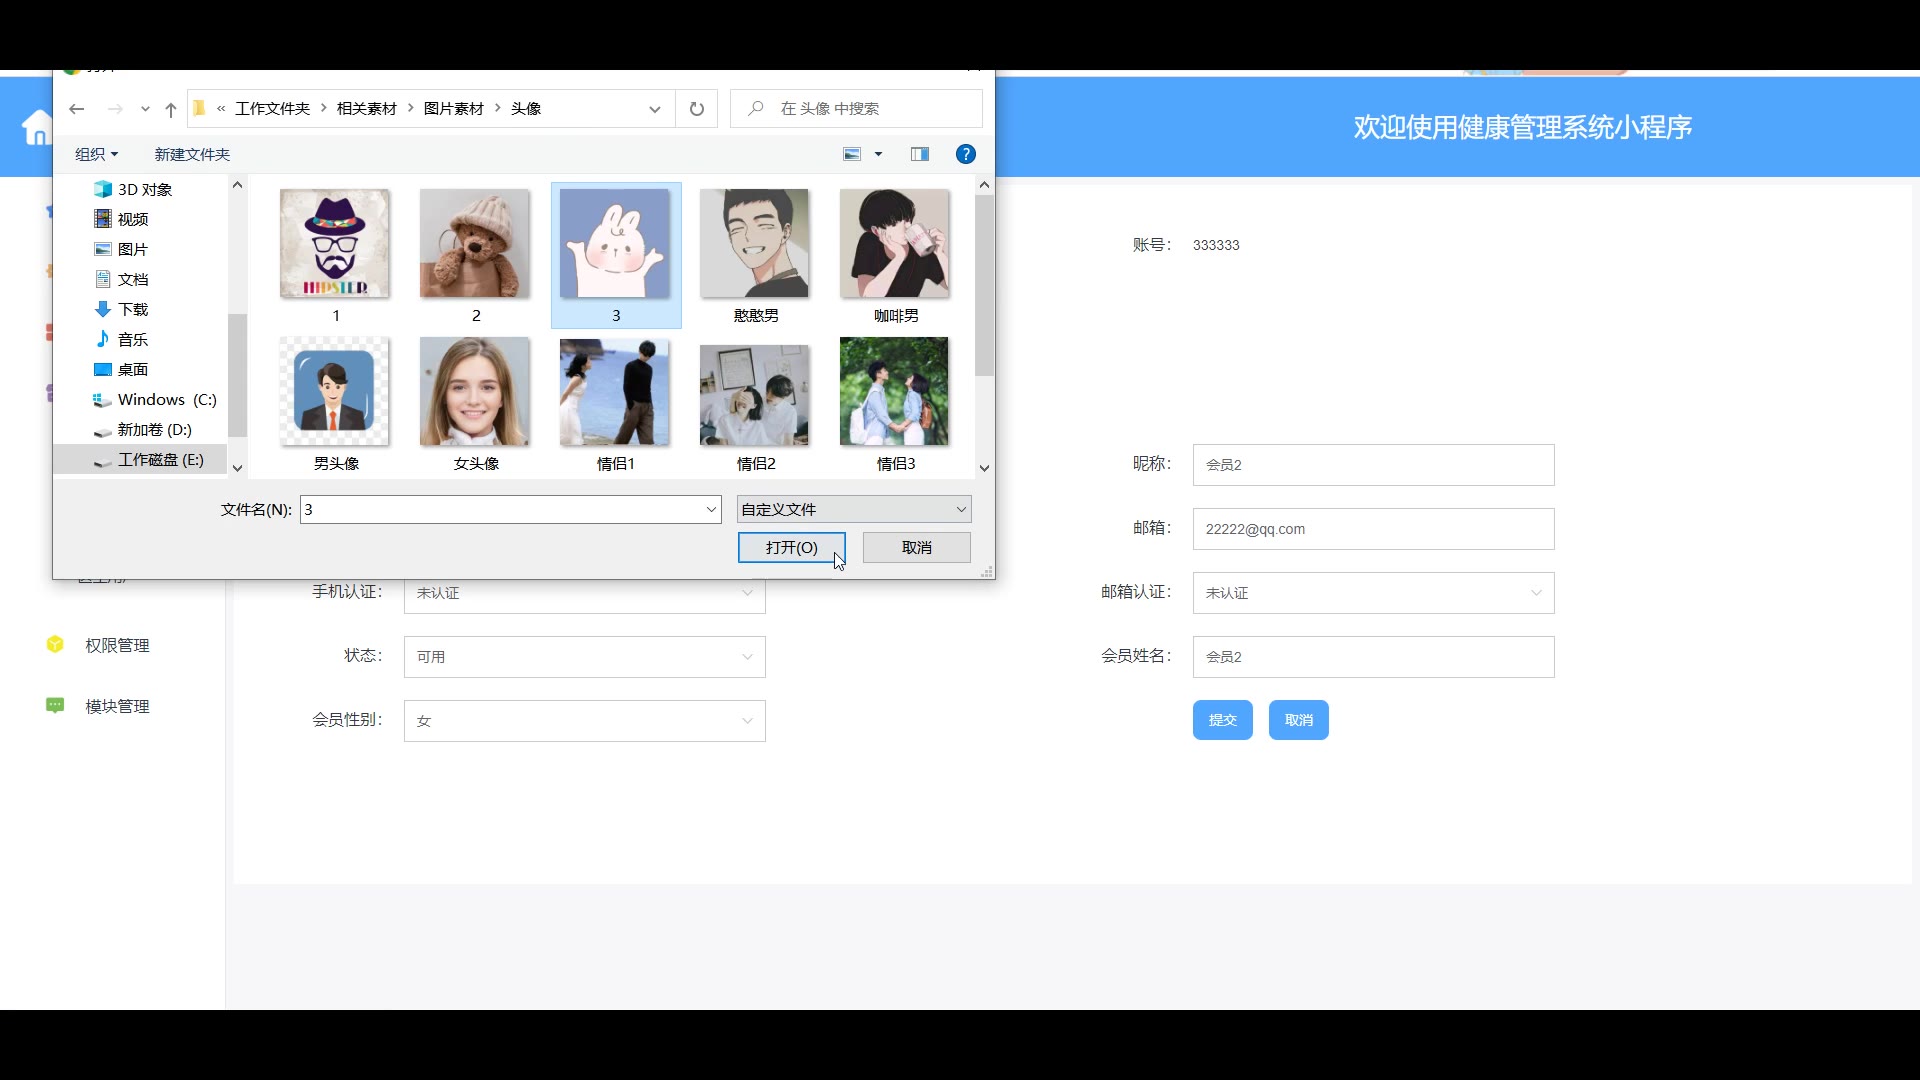Click the home icon in blue header
Image resolution: width=1920 pixels, height=1080 pixels.
37,128
